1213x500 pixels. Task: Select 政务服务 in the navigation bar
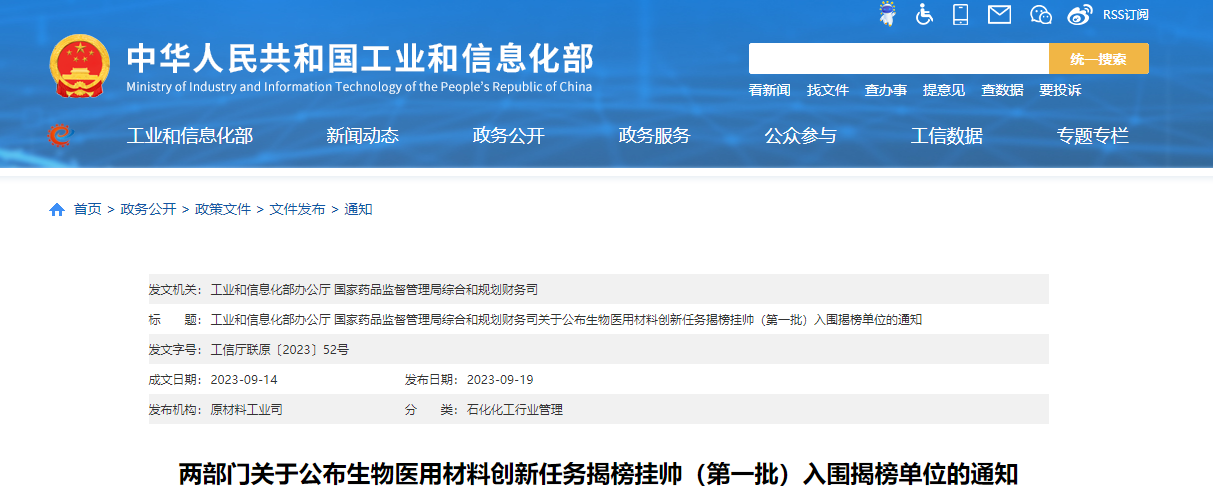[x=654, y=136]
